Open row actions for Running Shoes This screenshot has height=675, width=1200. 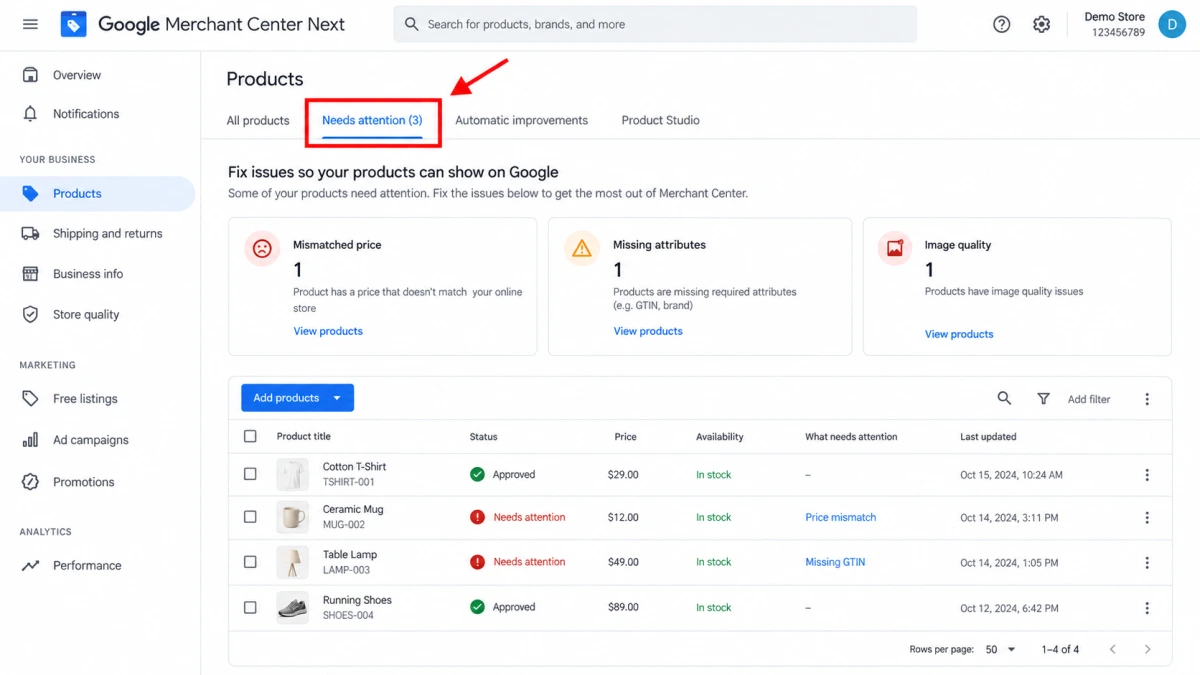click(1147, 607)
